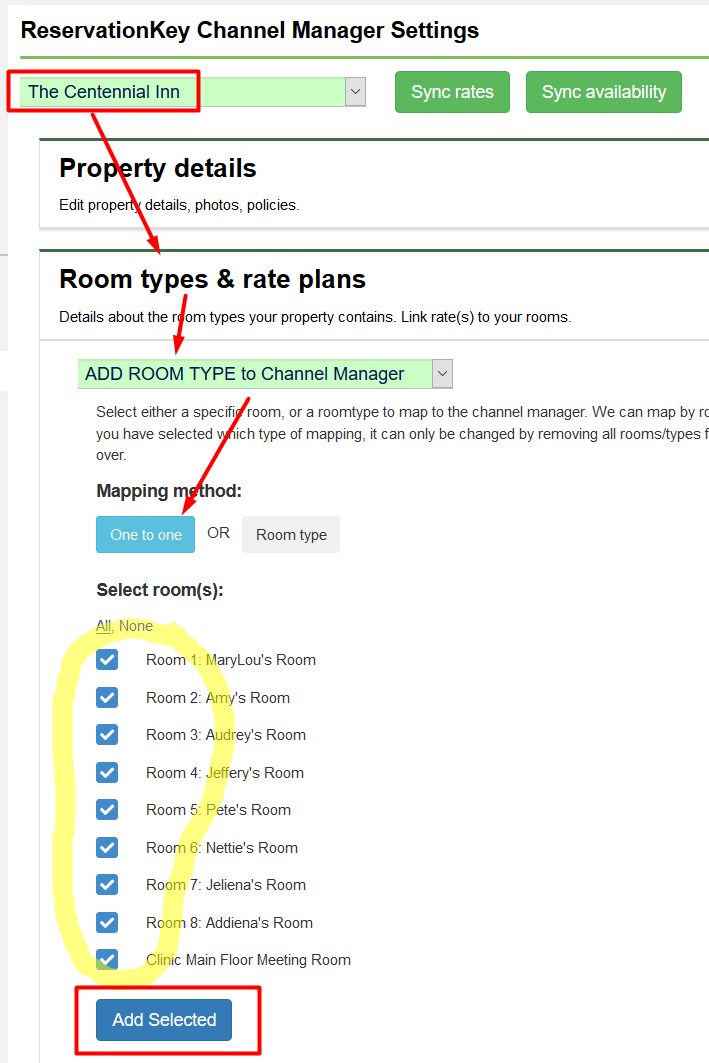Click the Sync rates button
This screenshot has height=1063, width=709.
coord(452,92)
